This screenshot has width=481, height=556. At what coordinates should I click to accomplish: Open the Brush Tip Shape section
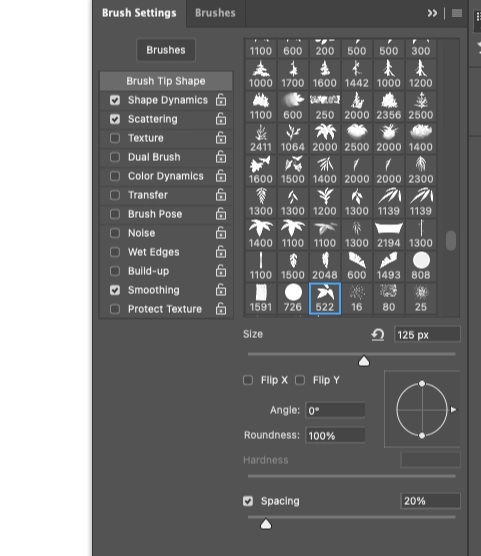click(166, 81)
